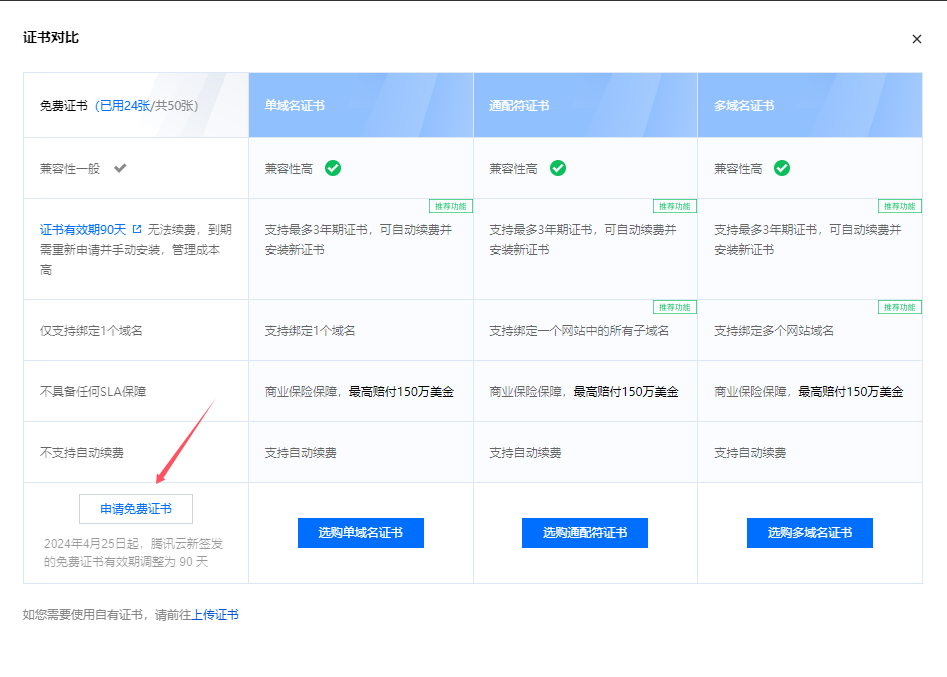The width and height of the screenshot is (947, 677).
Task: Click the 已用24张 usage count text
Action: pyautogui.click(x=124, y=105)
